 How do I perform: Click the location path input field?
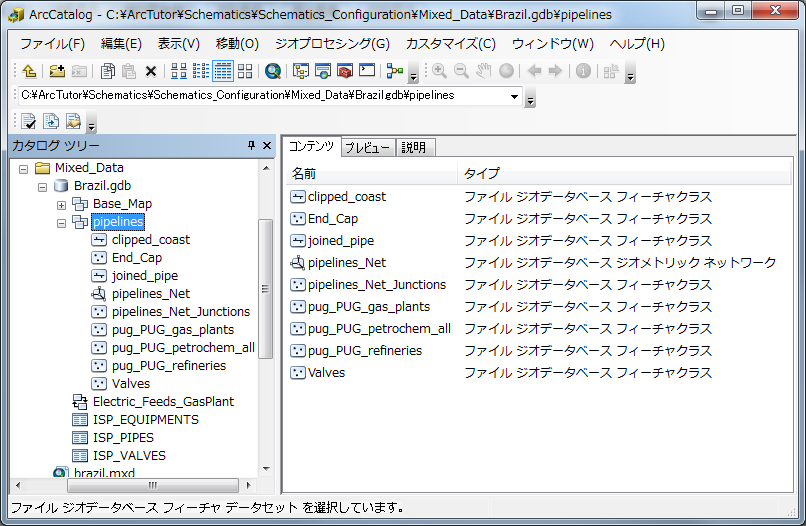(x=263, y=96)
